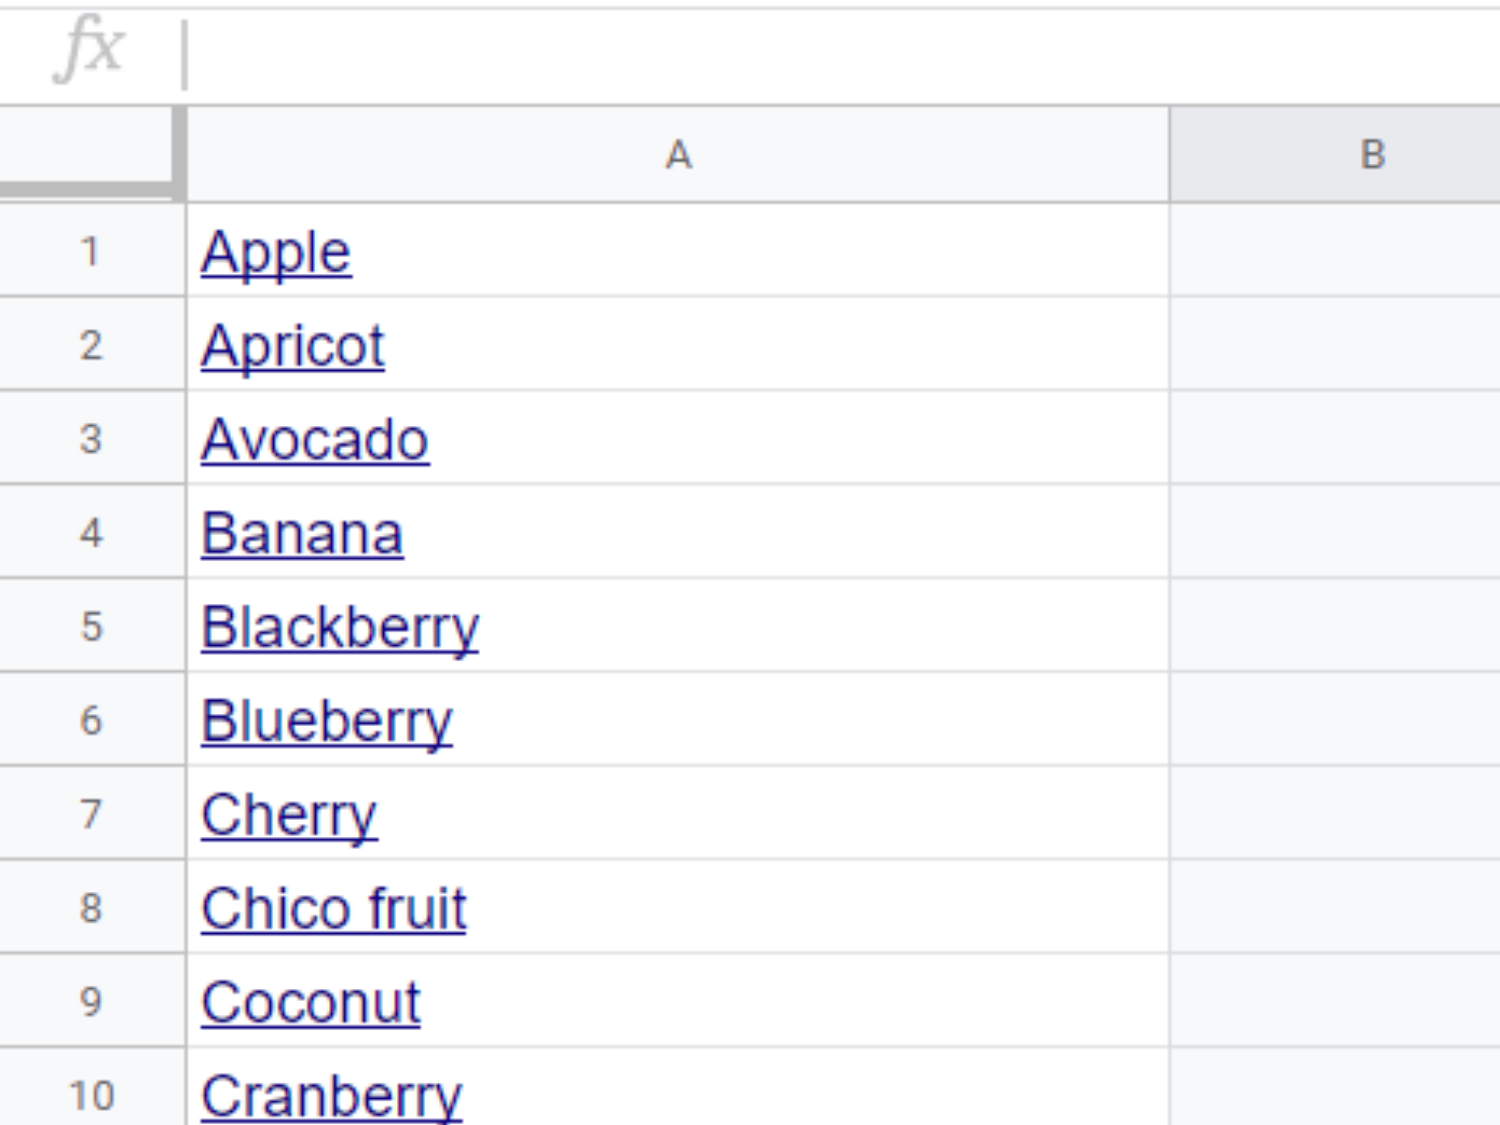Open the Banana hyperlink

(x=302, y=532)
